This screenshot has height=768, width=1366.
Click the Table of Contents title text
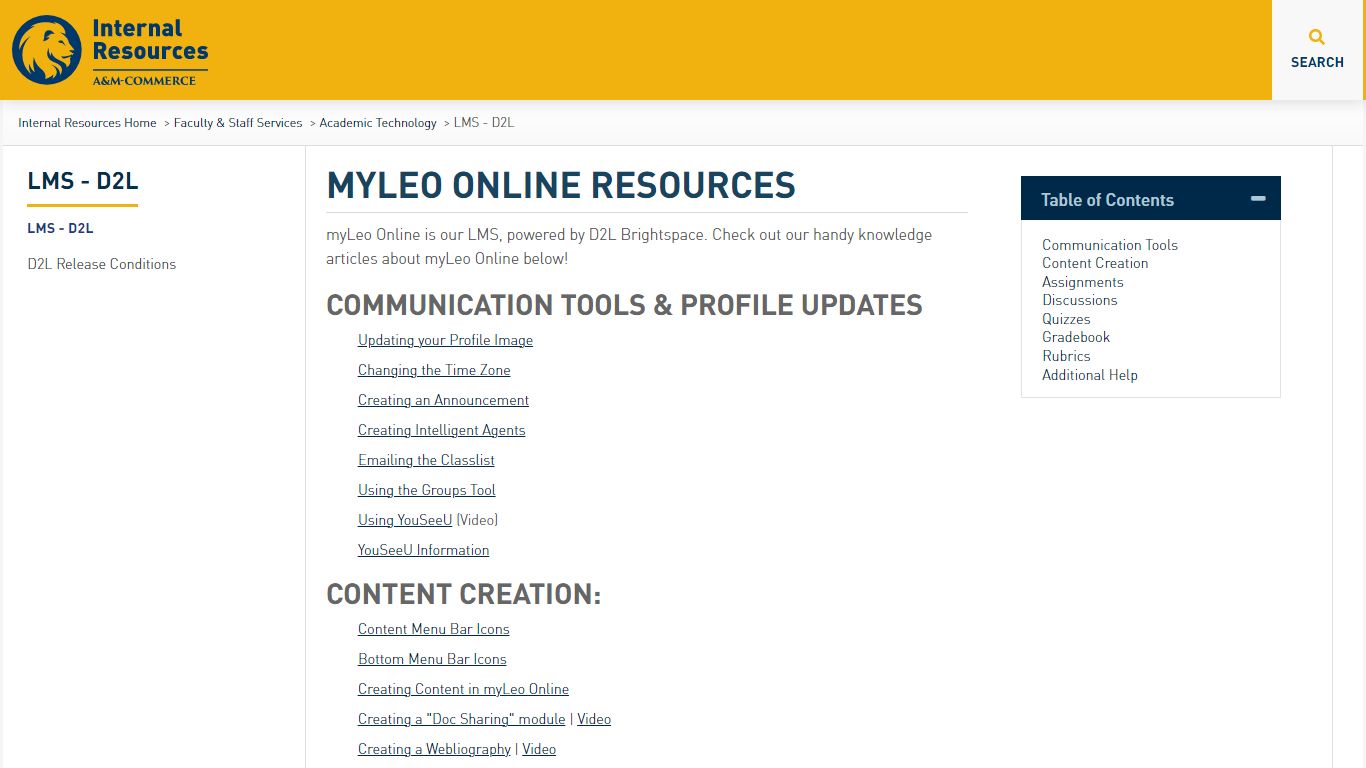[1107, 200]
